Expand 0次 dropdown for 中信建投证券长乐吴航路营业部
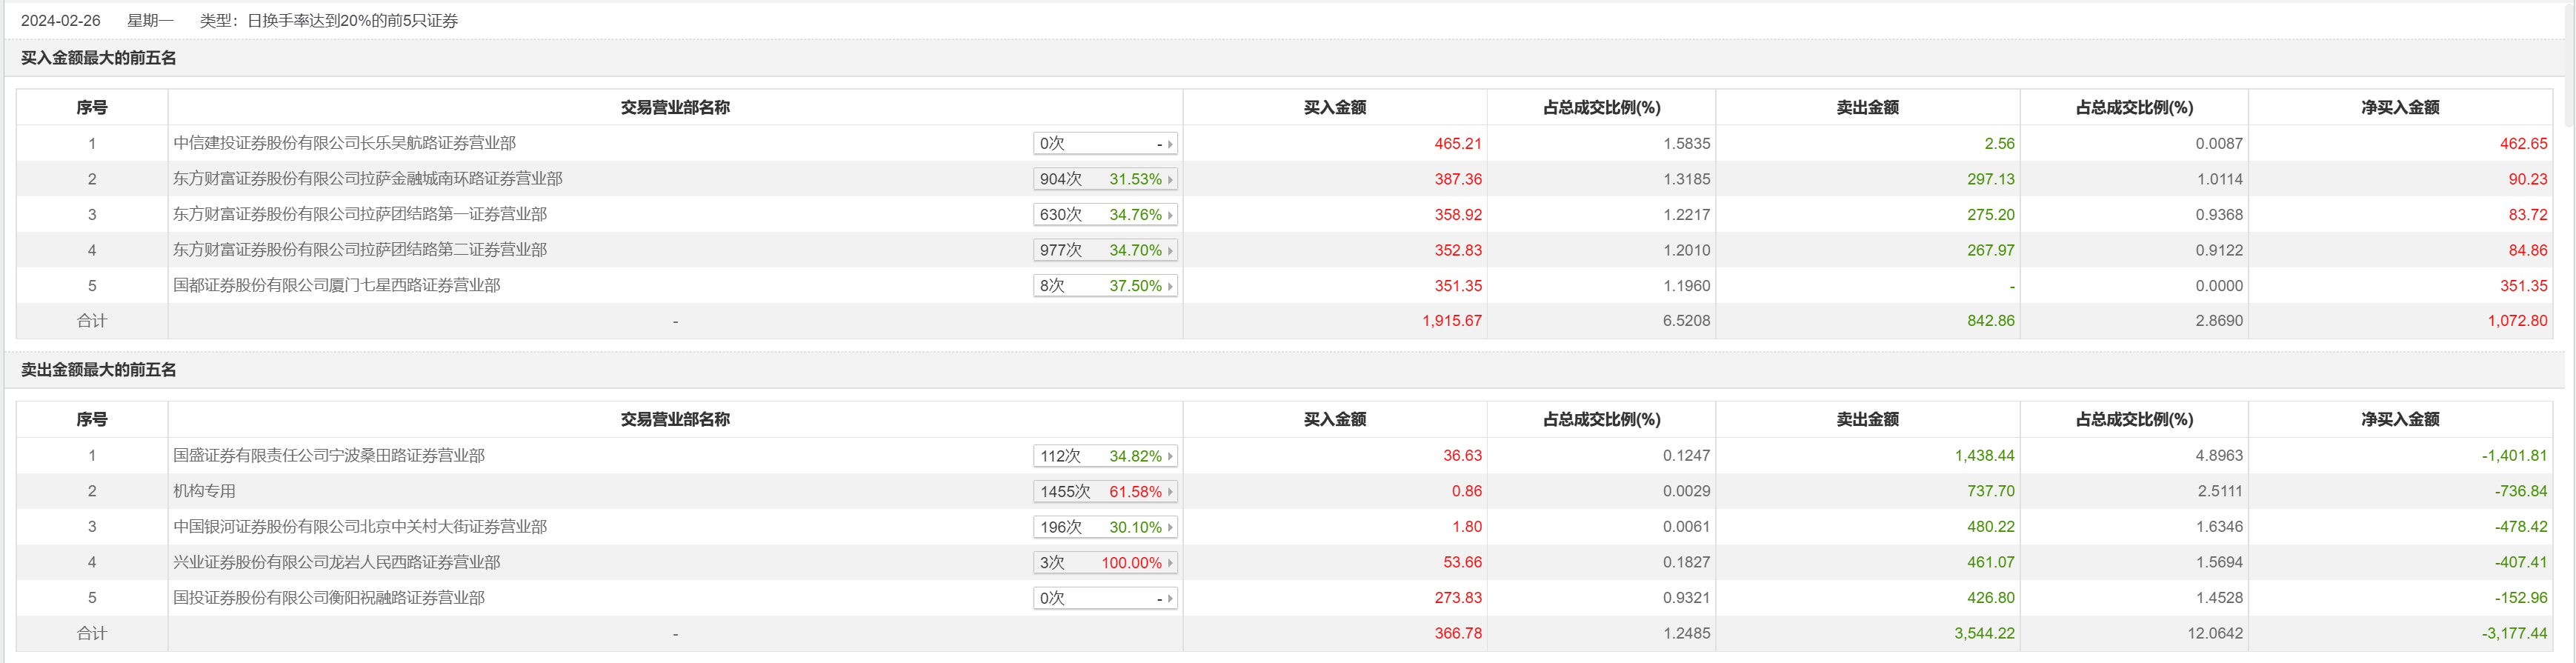Image resolution: width=2576 pixels, height=663 pixels. click(x=1104, y=144)
